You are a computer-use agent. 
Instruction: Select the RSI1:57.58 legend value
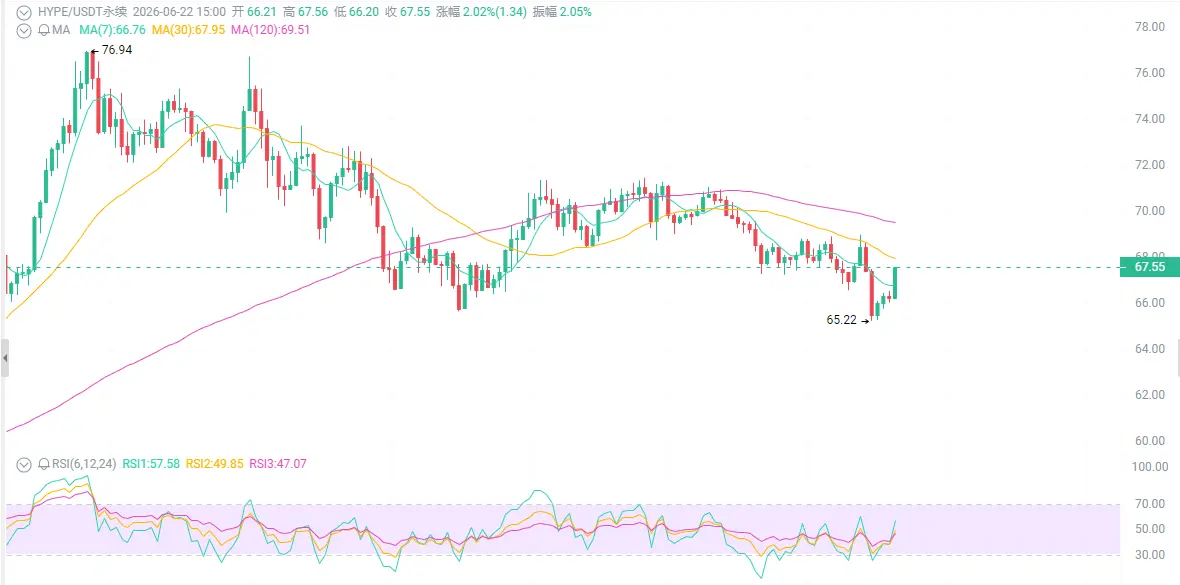point(151,465)
